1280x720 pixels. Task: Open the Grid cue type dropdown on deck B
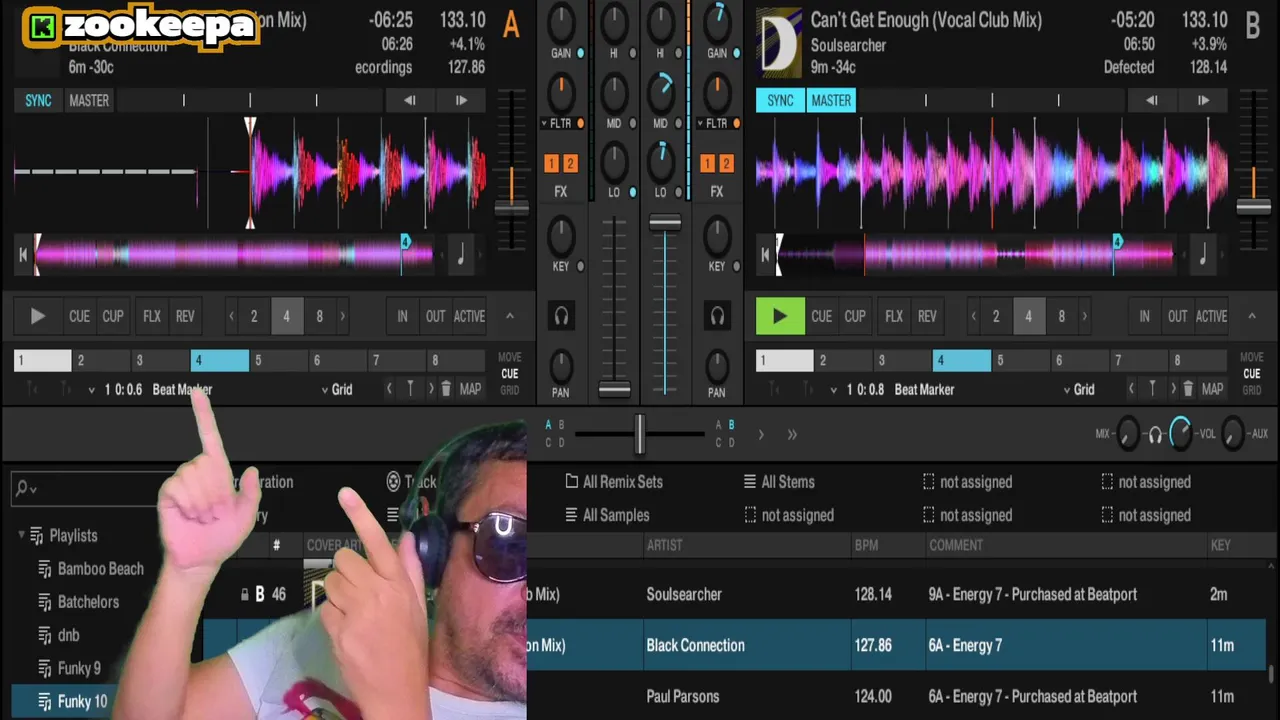click(x=1079, y=390)
